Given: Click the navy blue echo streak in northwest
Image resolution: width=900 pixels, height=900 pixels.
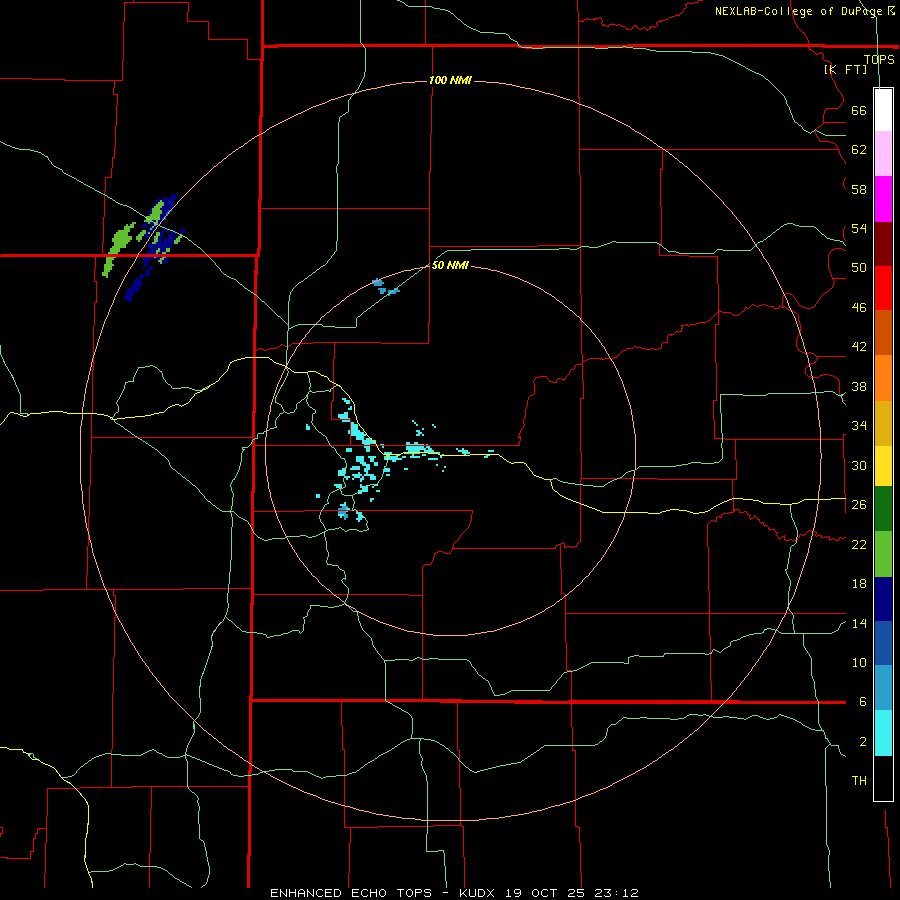Looking at the screenshot, I should tap(139, 282).
